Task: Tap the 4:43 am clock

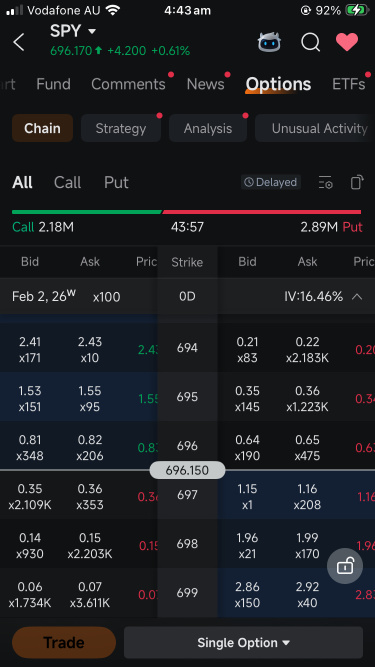Action: coord(188,11)
